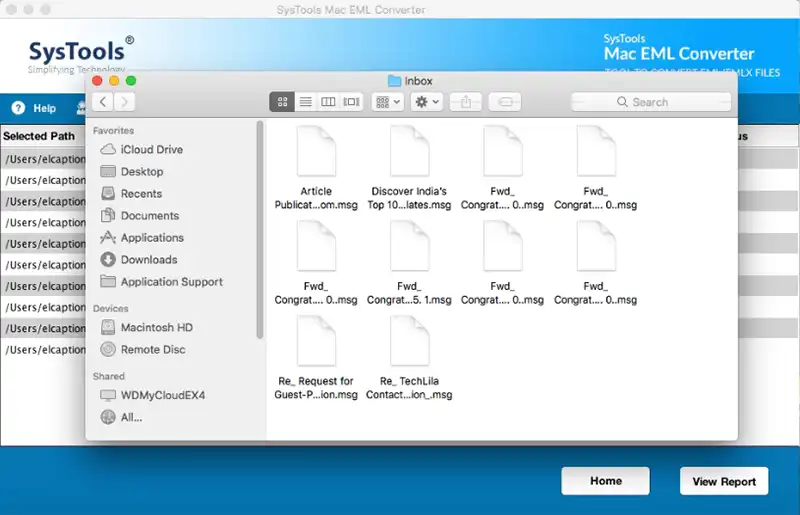Open Recents in Finder sidebar
800x515 pixels.
tap(141, 193)
